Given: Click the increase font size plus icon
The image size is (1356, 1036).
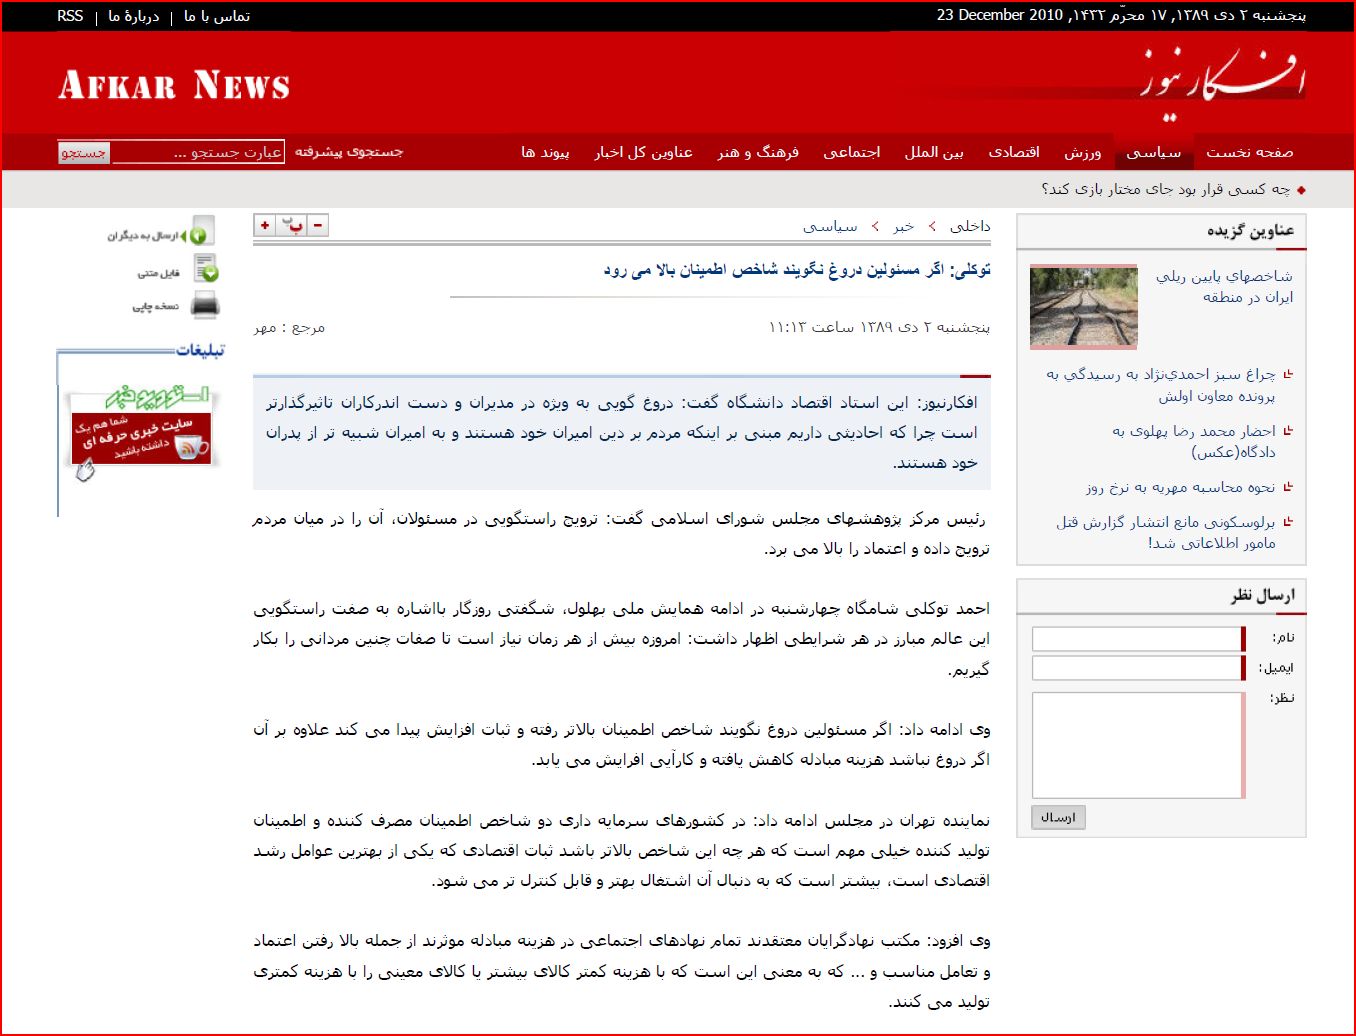Looking at the screenshot, I should click(x=265, y=226).
